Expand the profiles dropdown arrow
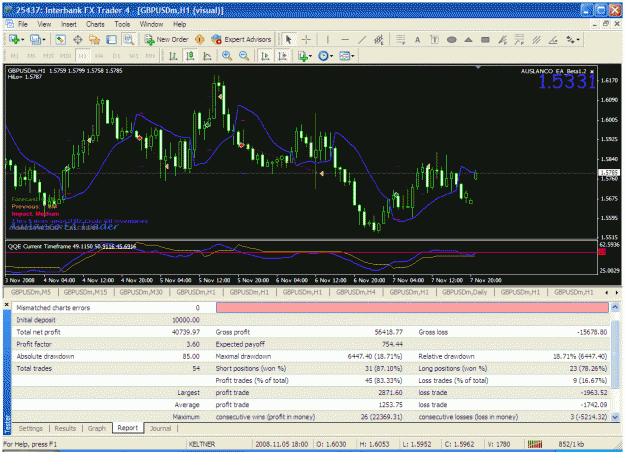This screenshot has height=452, width=625. click(x=43, y=39)
